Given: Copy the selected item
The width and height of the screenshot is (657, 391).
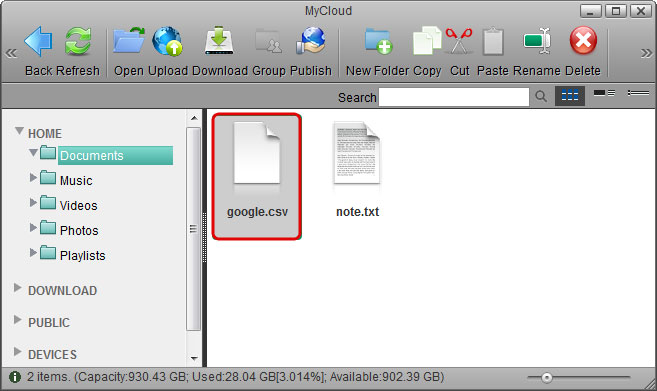Looking at the screenshot, I should point(427,41).
